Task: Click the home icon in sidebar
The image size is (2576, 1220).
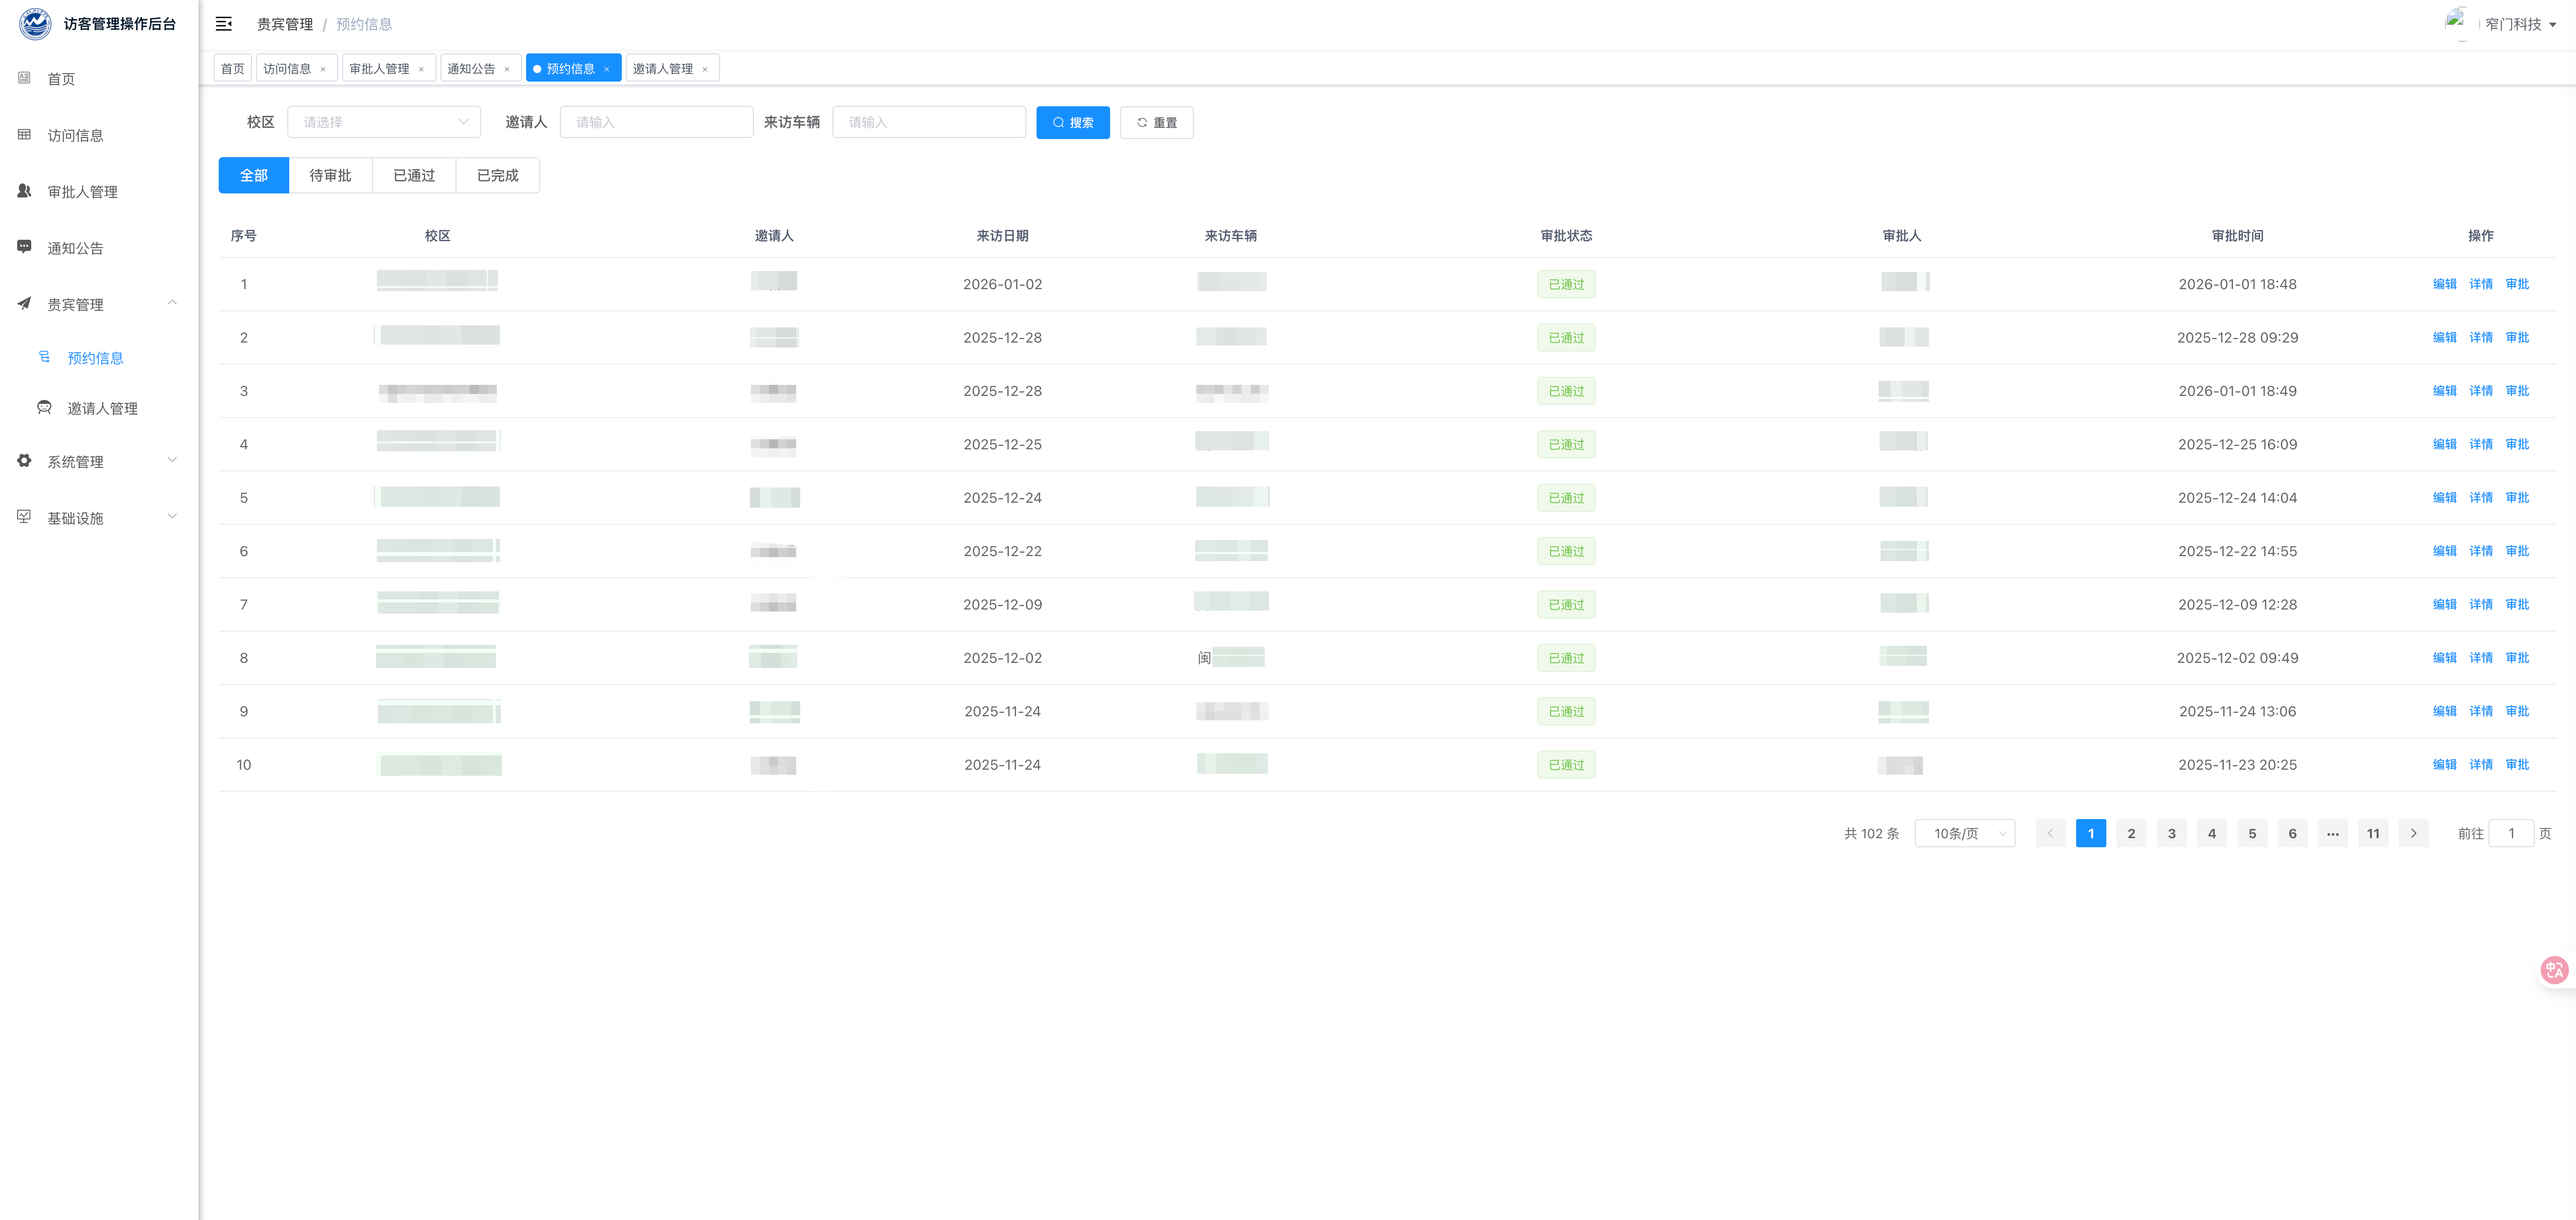Action: click(x=24, y=78)
